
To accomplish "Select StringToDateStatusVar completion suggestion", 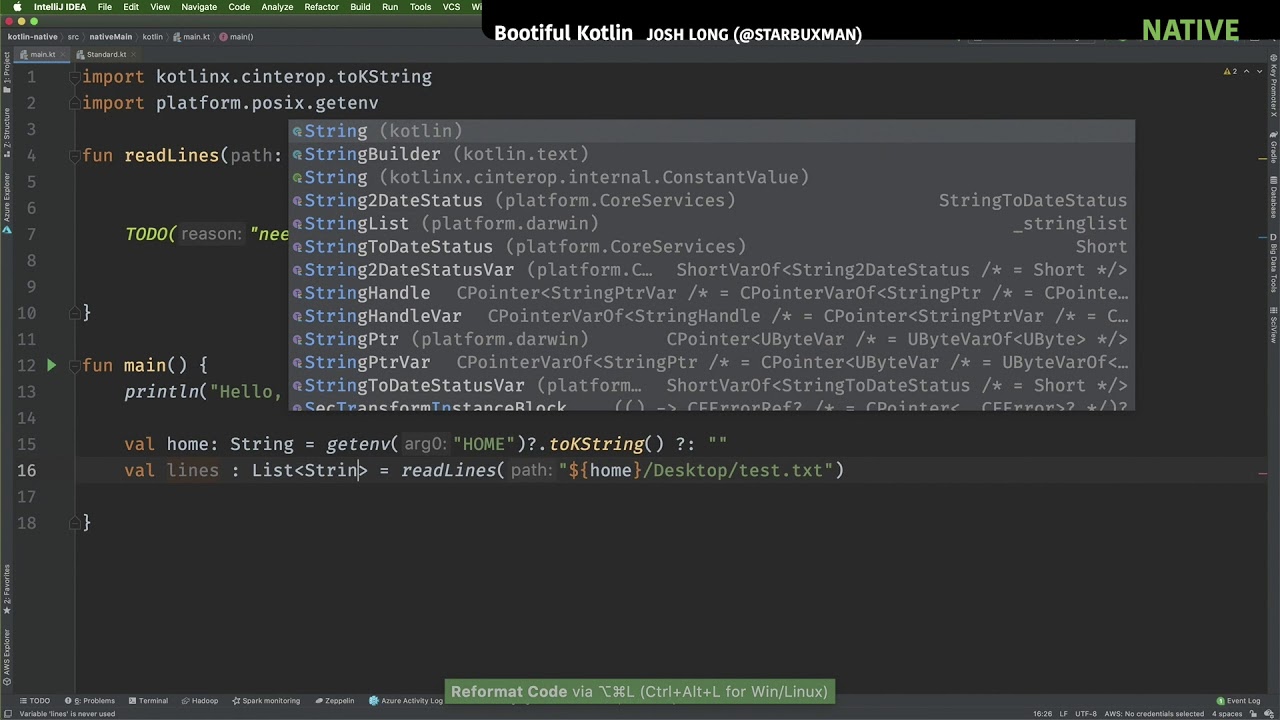I will point(712,385).
